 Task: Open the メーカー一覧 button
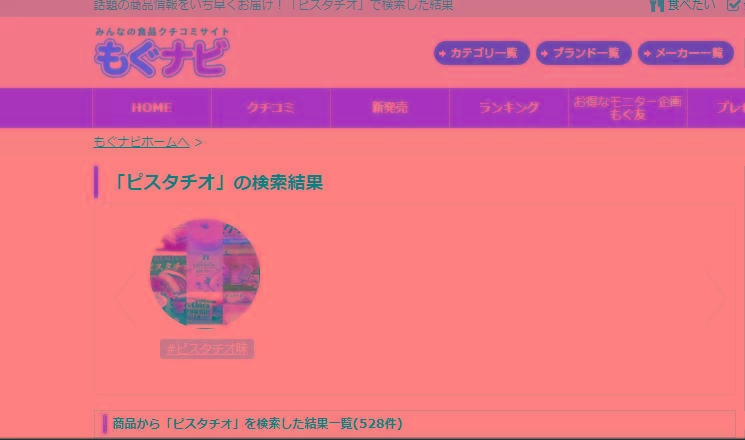(686, 53)
